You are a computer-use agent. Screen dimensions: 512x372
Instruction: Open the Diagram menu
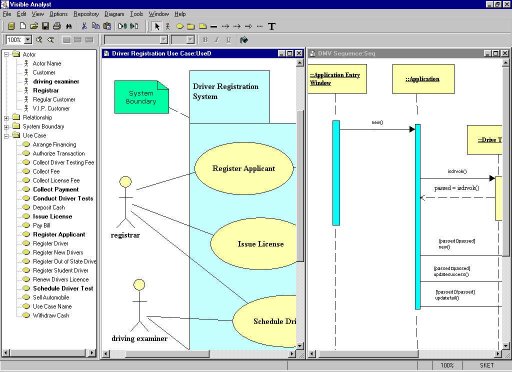click(114, 14)
